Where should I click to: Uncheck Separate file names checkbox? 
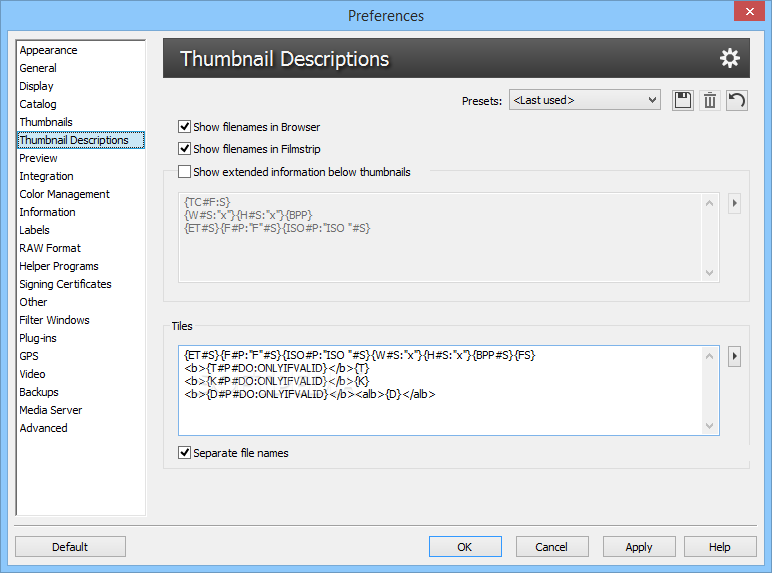point(184,453)
